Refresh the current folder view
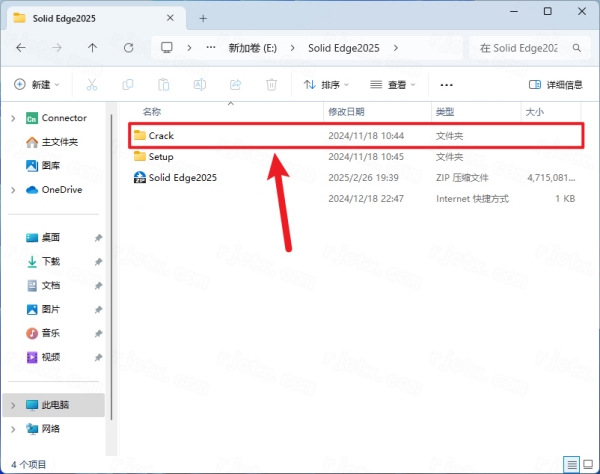600x474 pixels. click(x=129, y=48)
